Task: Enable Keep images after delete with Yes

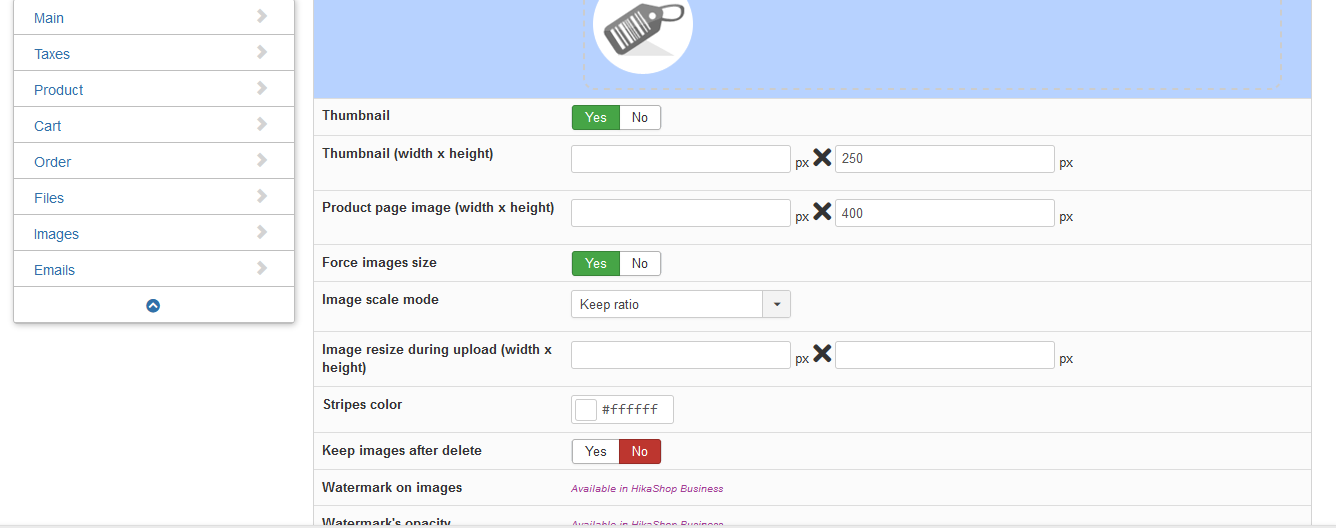Action: click(596, 452)
